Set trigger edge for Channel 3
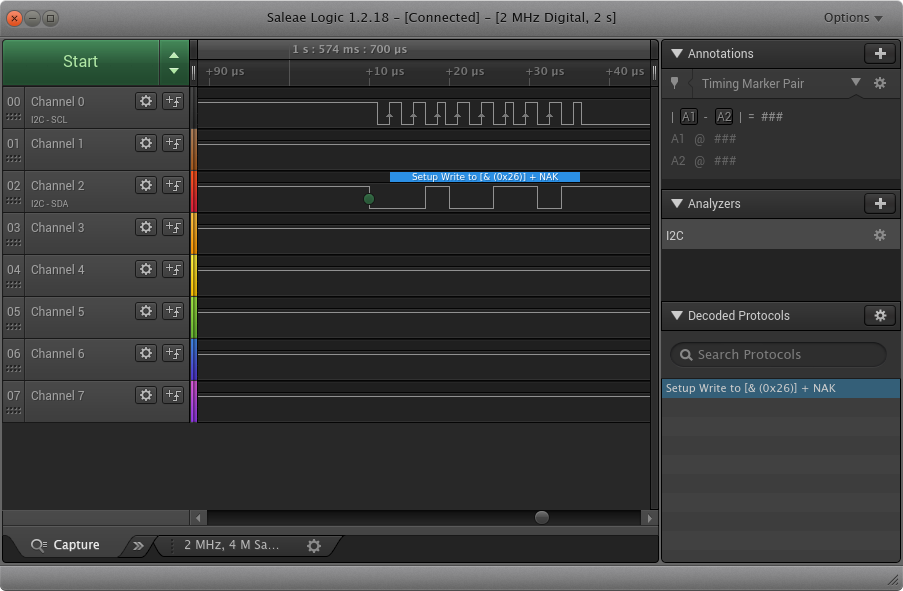This screenshot has width=903, height=591. point(173,228)
